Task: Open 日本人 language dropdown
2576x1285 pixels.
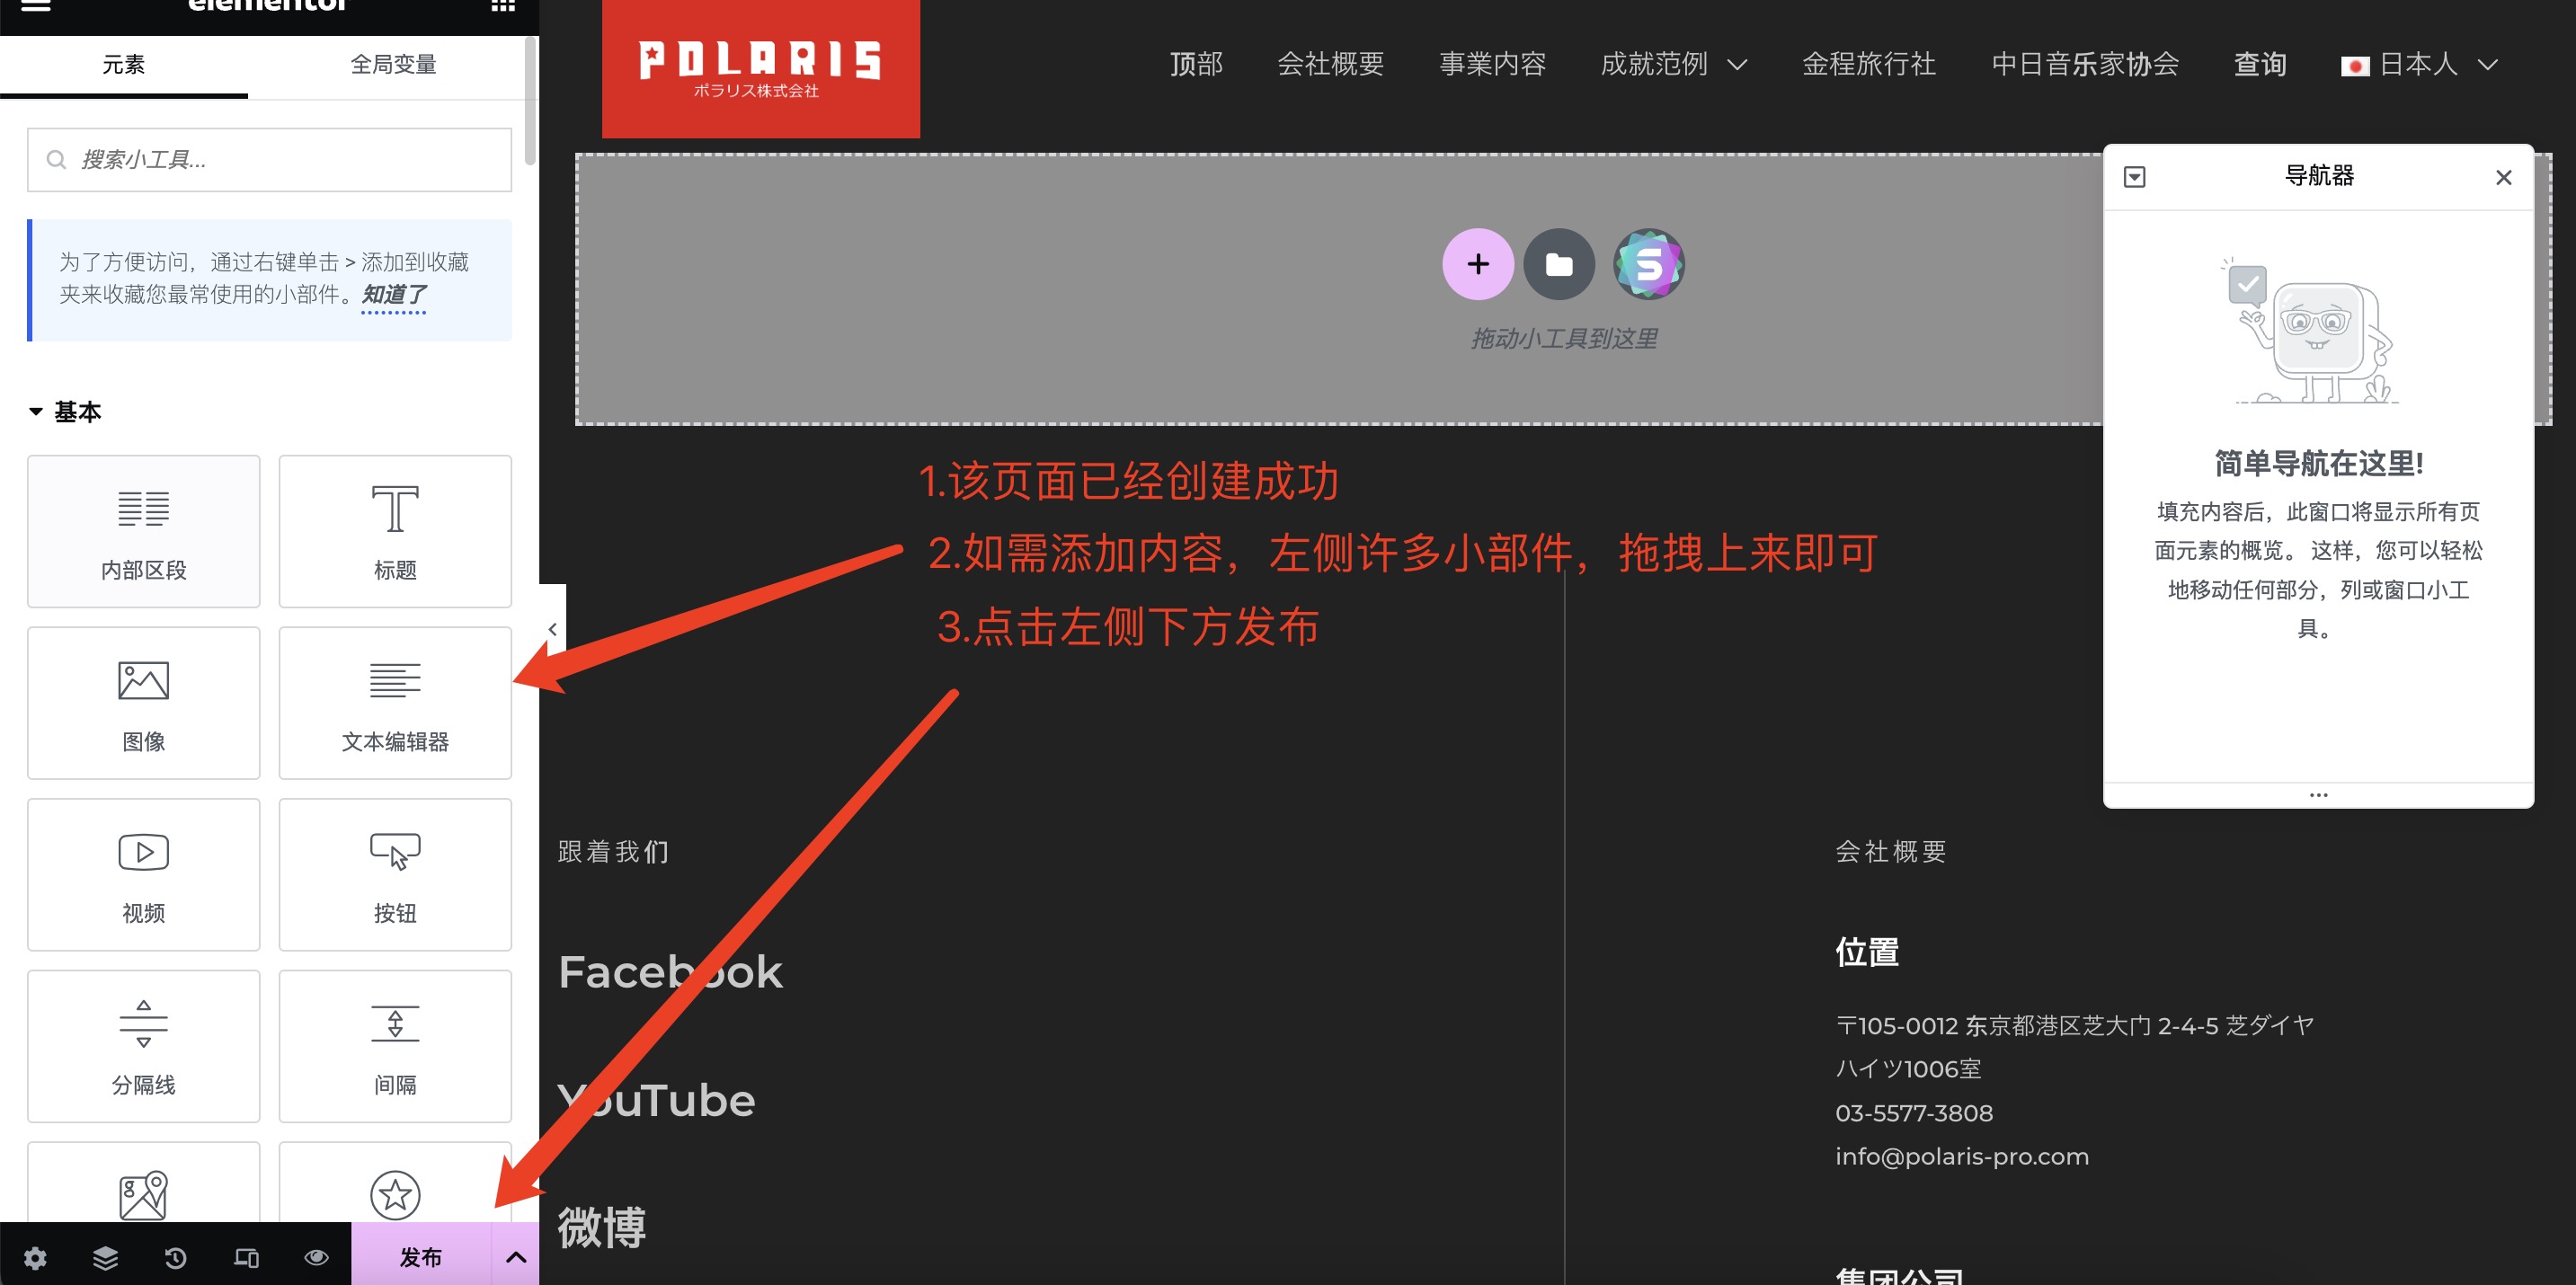Action: [2419, 65]
